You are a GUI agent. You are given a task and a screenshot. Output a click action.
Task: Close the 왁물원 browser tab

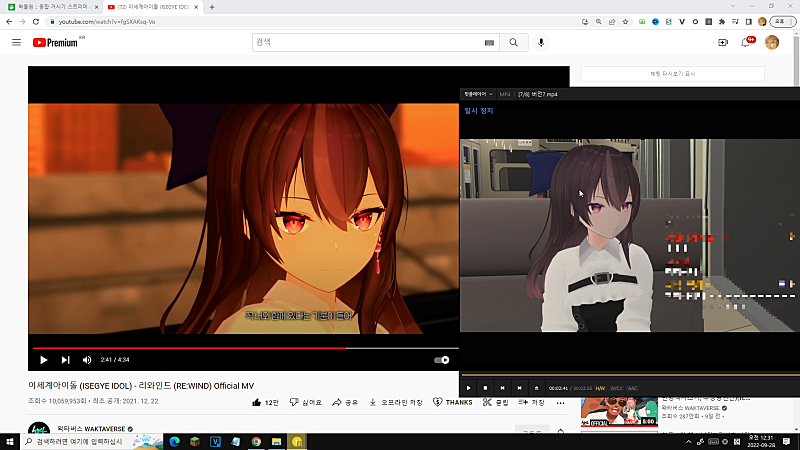point(96,7)
